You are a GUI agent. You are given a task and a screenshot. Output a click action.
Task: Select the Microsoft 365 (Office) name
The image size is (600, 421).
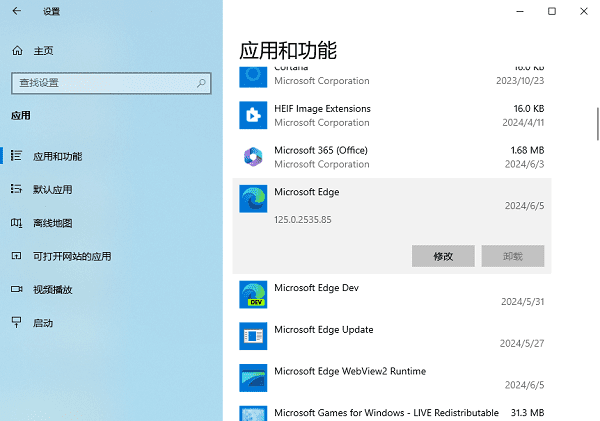(321, 150)
